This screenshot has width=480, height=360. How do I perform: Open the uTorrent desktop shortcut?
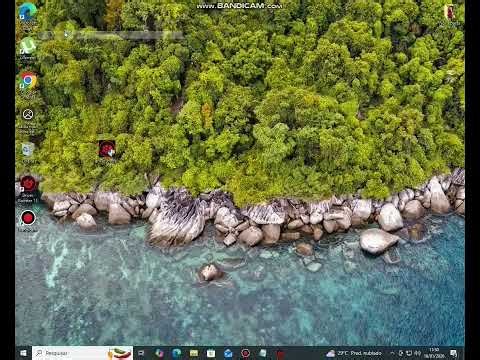point(28,48)
